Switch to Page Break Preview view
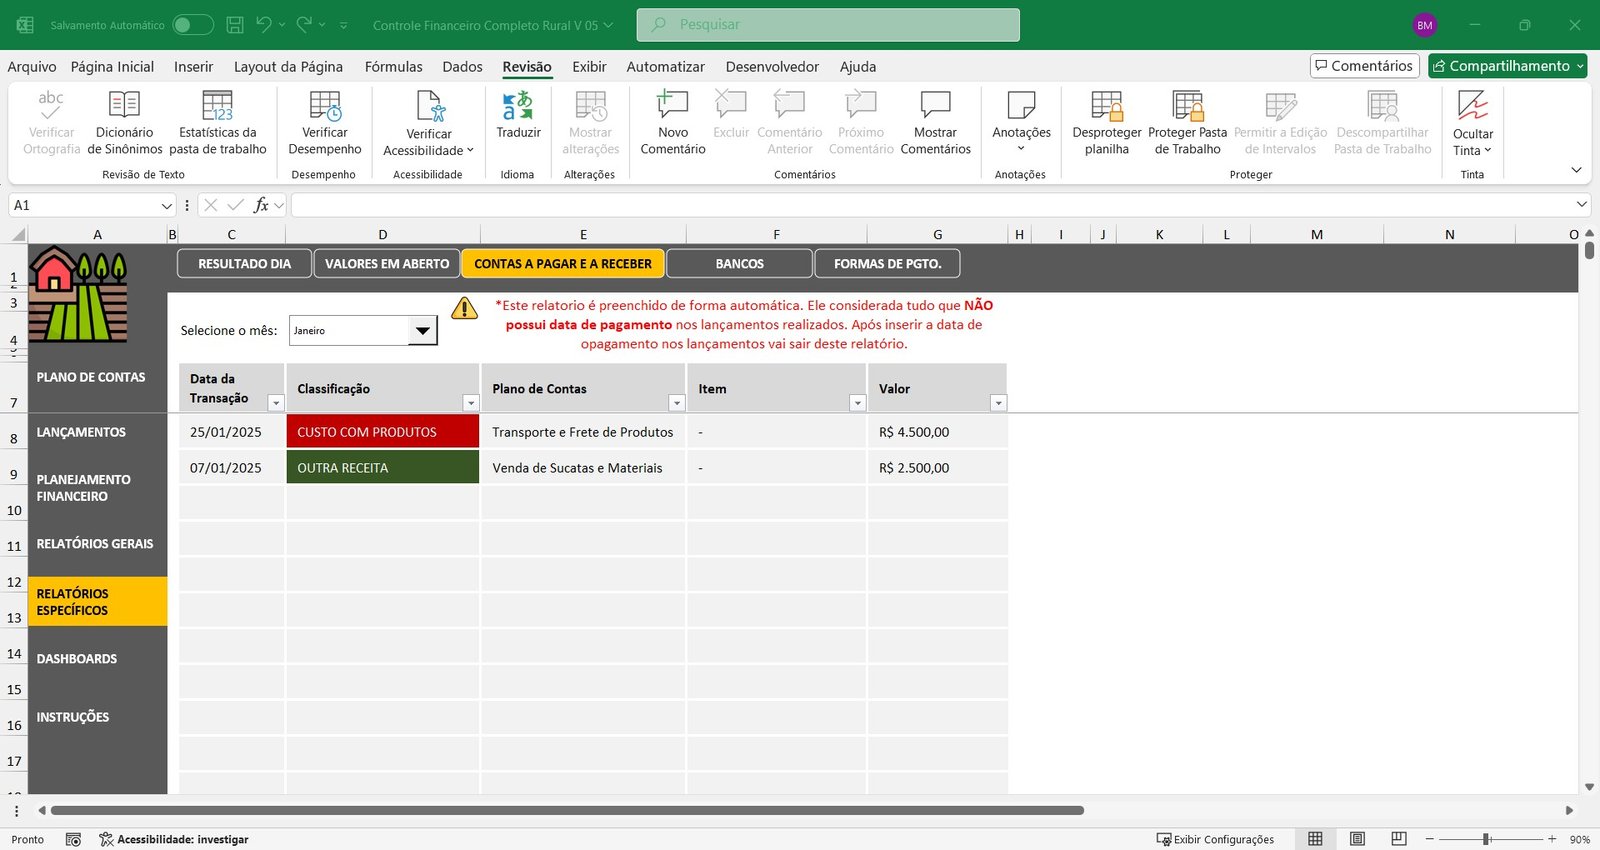Screen dimensions: 1600x850 (1399, 839)
